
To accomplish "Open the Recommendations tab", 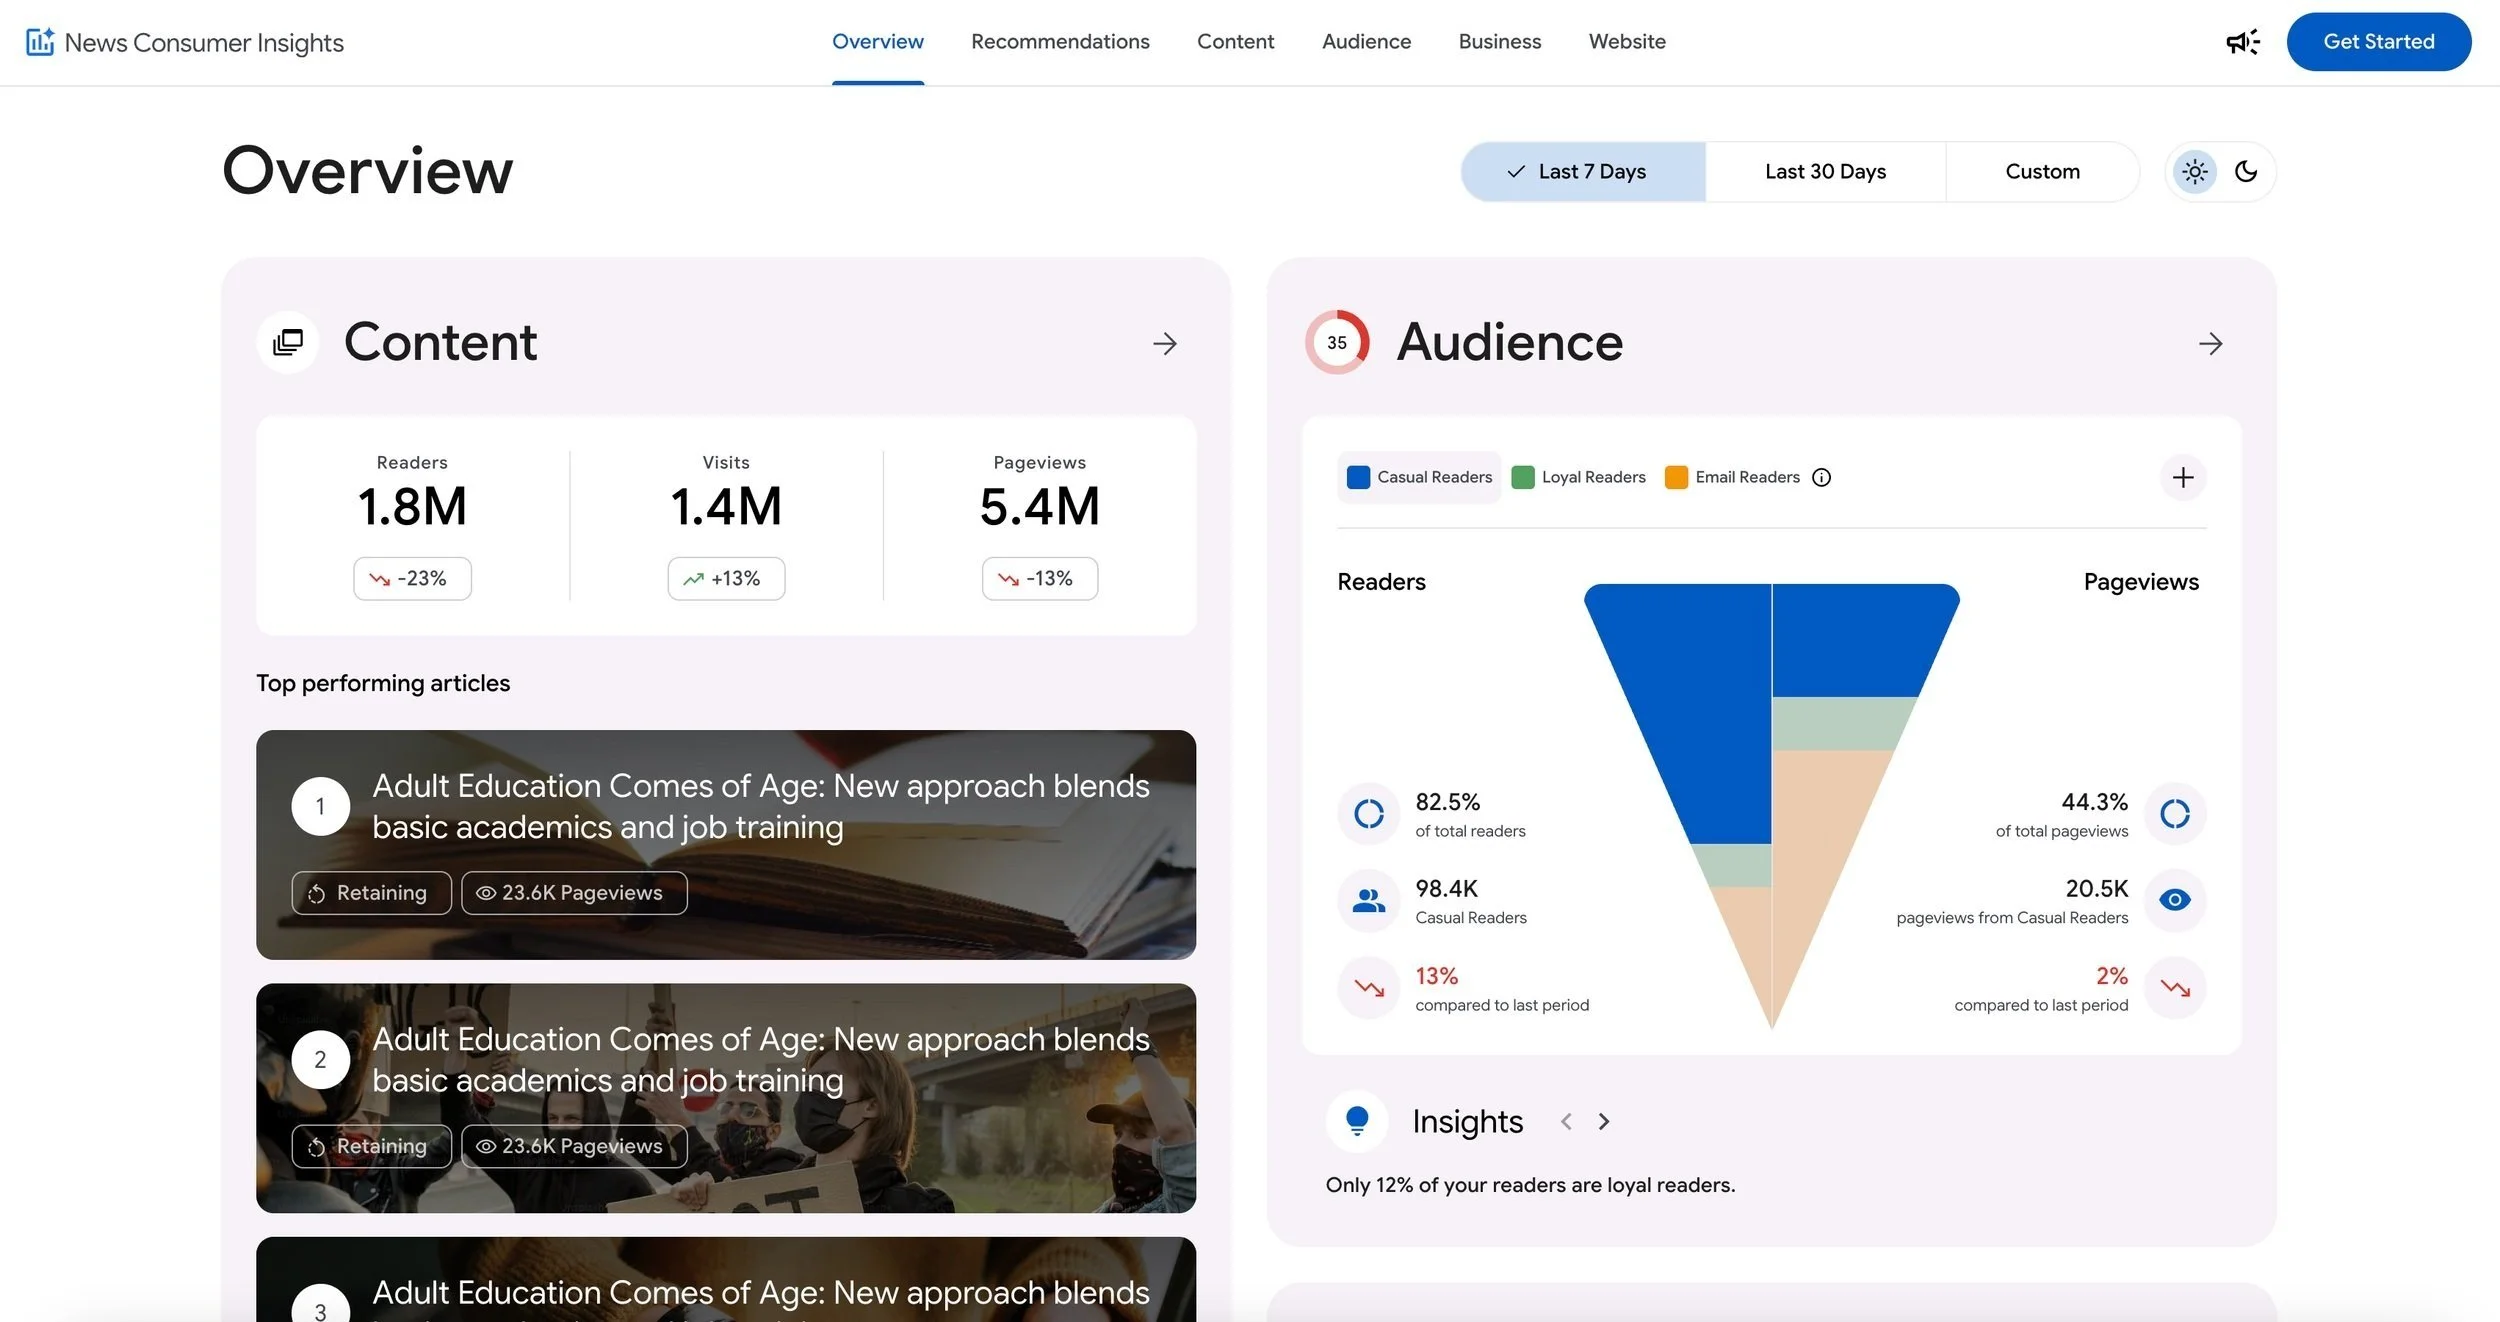I will click(x=1060, y=42).
